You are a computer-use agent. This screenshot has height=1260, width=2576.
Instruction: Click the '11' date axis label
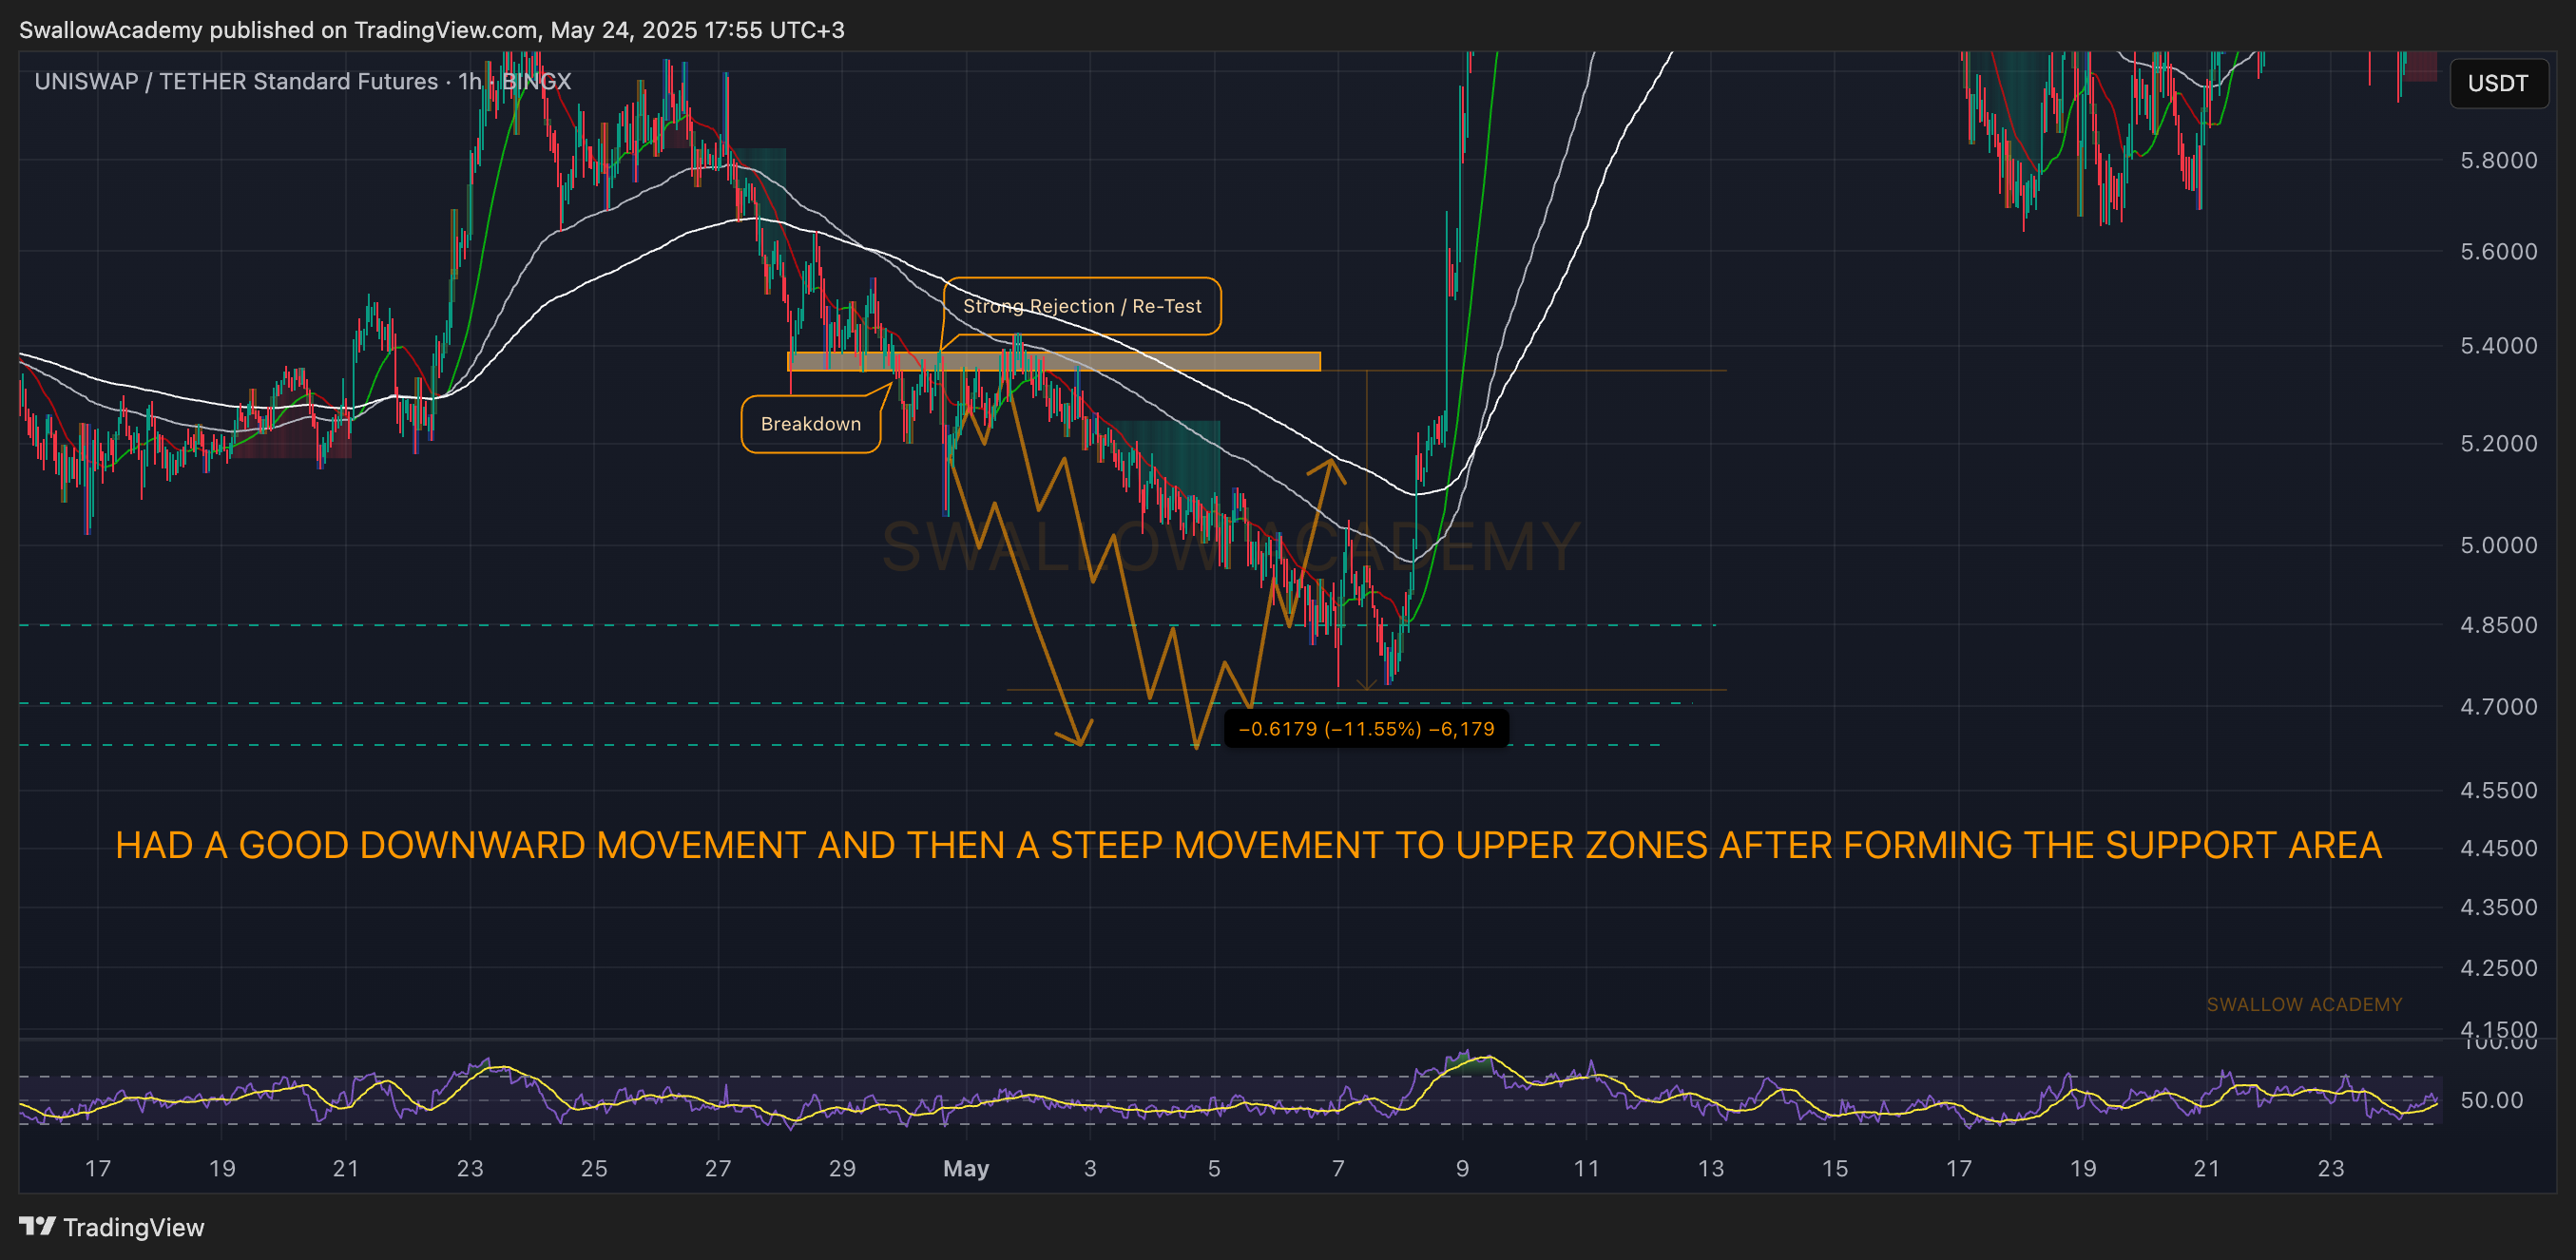point(1586,1168)
